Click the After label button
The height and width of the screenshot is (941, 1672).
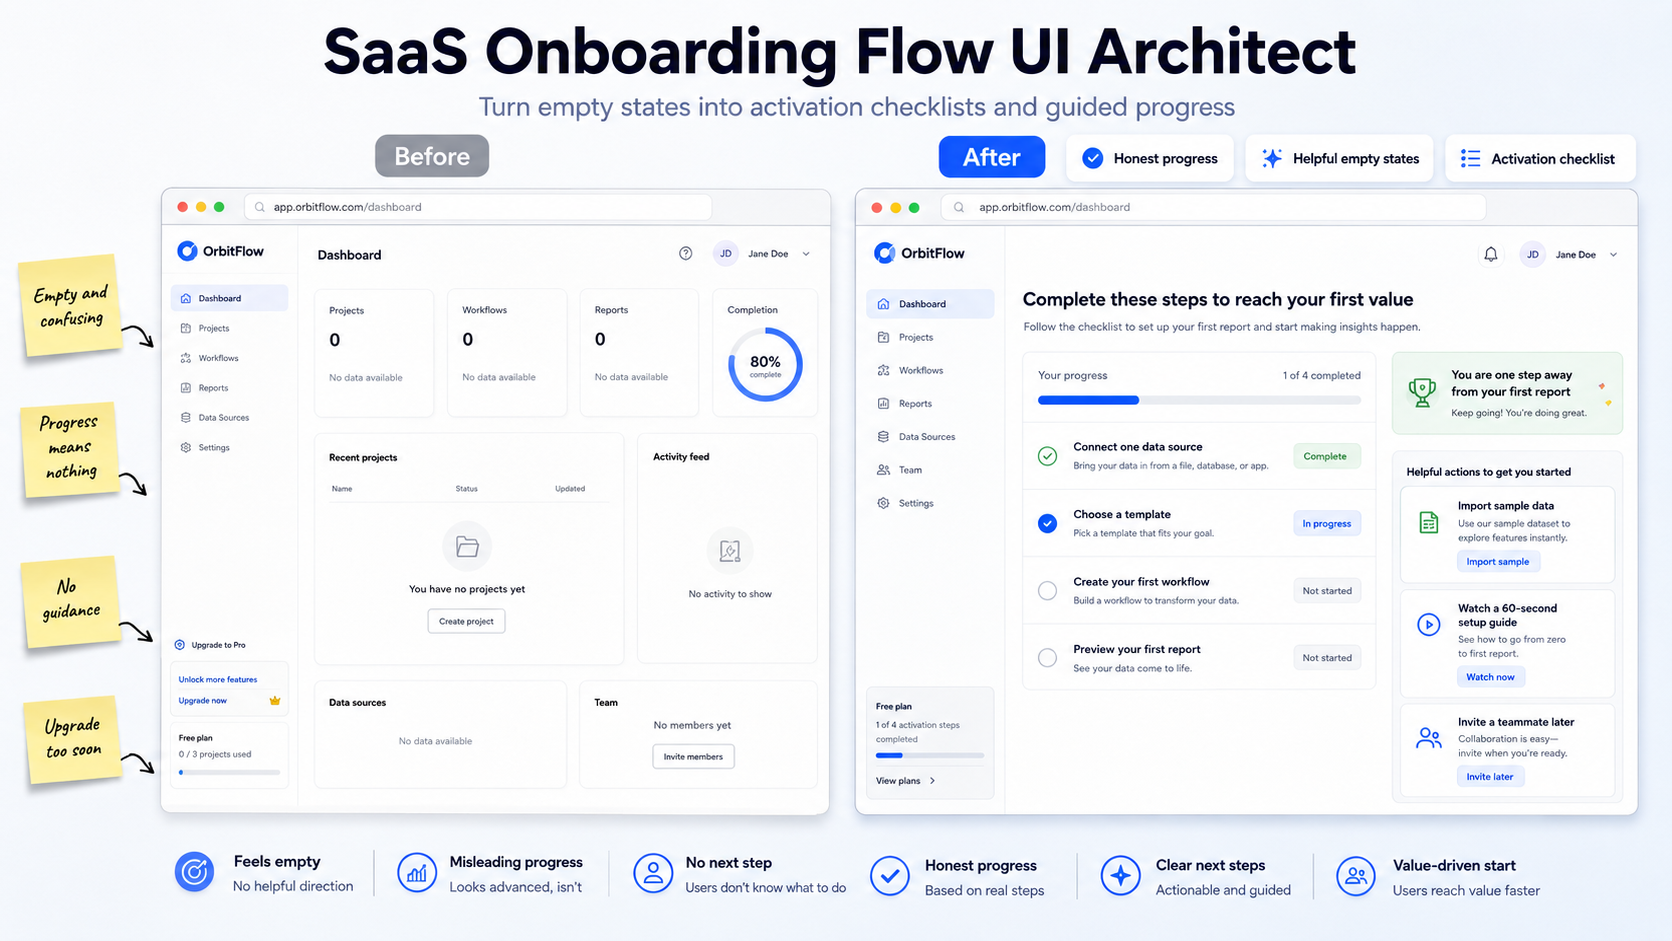click(x=992, y=157)
